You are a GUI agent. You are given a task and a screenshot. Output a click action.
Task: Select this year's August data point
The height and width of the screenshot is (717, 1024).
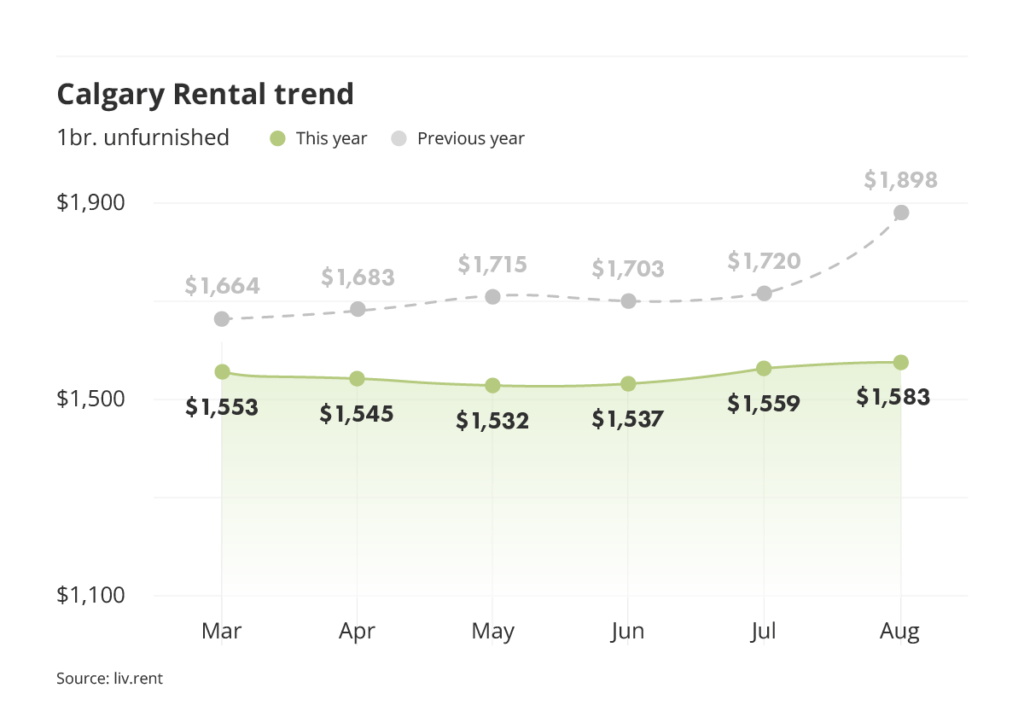[901, 362]
